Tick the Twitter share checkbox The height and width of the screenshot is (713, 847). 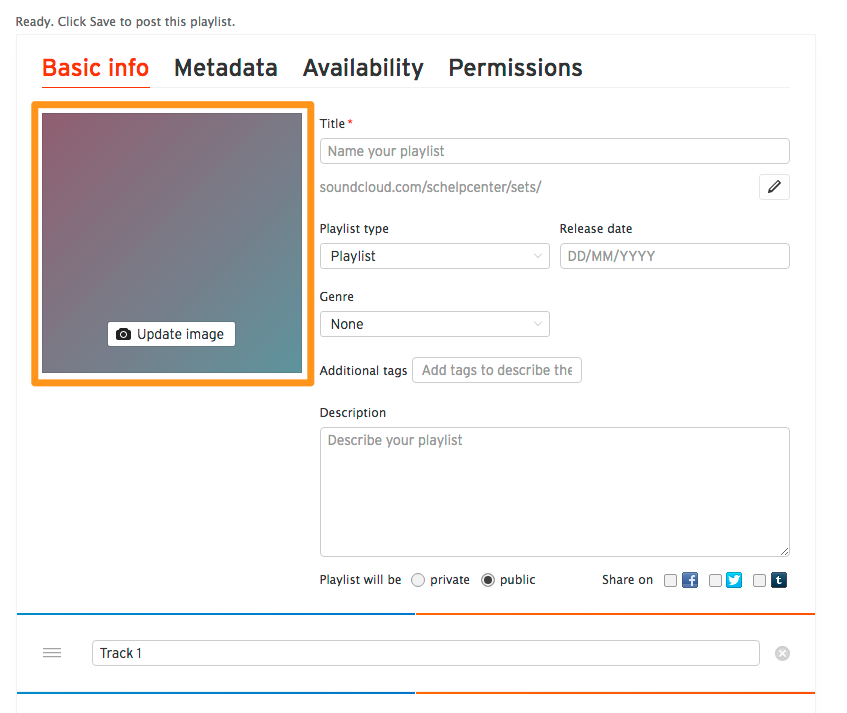(715, 581)
